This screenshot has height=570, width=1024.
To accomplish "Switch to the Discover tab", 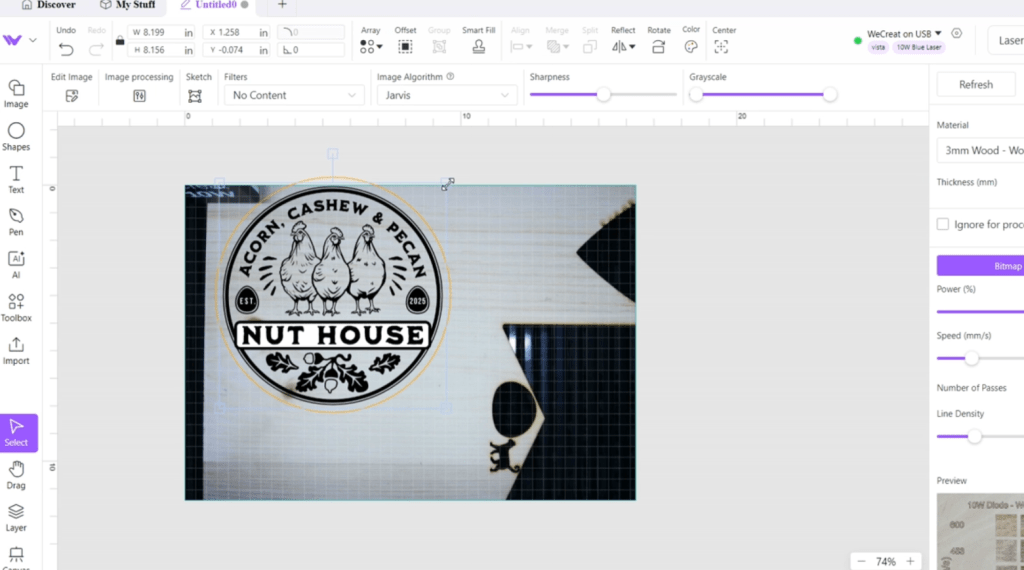I will (48, 5).
